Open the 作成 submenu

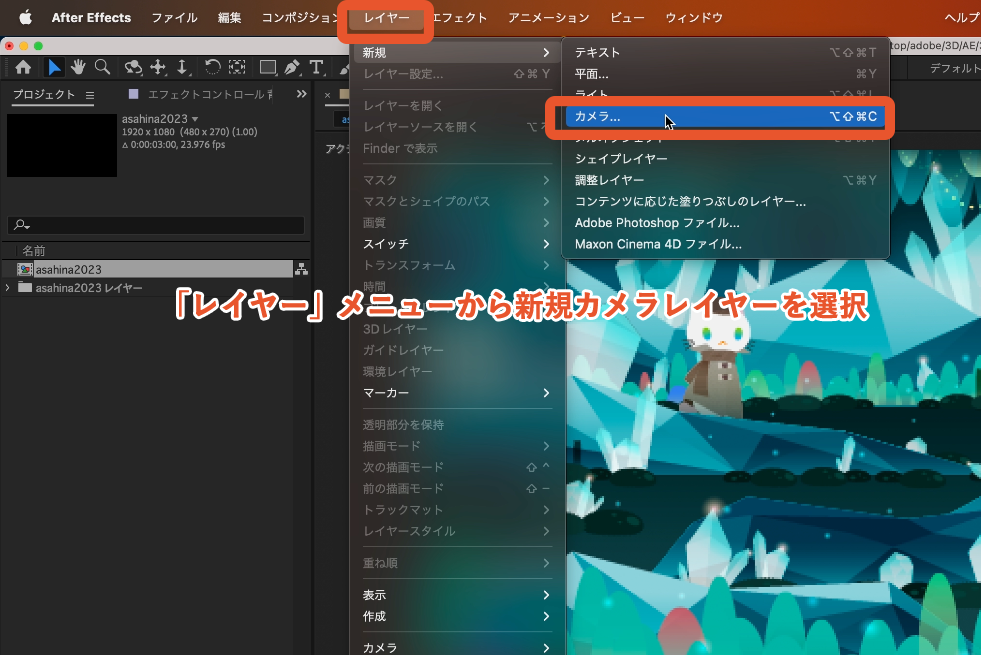coord(456,616)
